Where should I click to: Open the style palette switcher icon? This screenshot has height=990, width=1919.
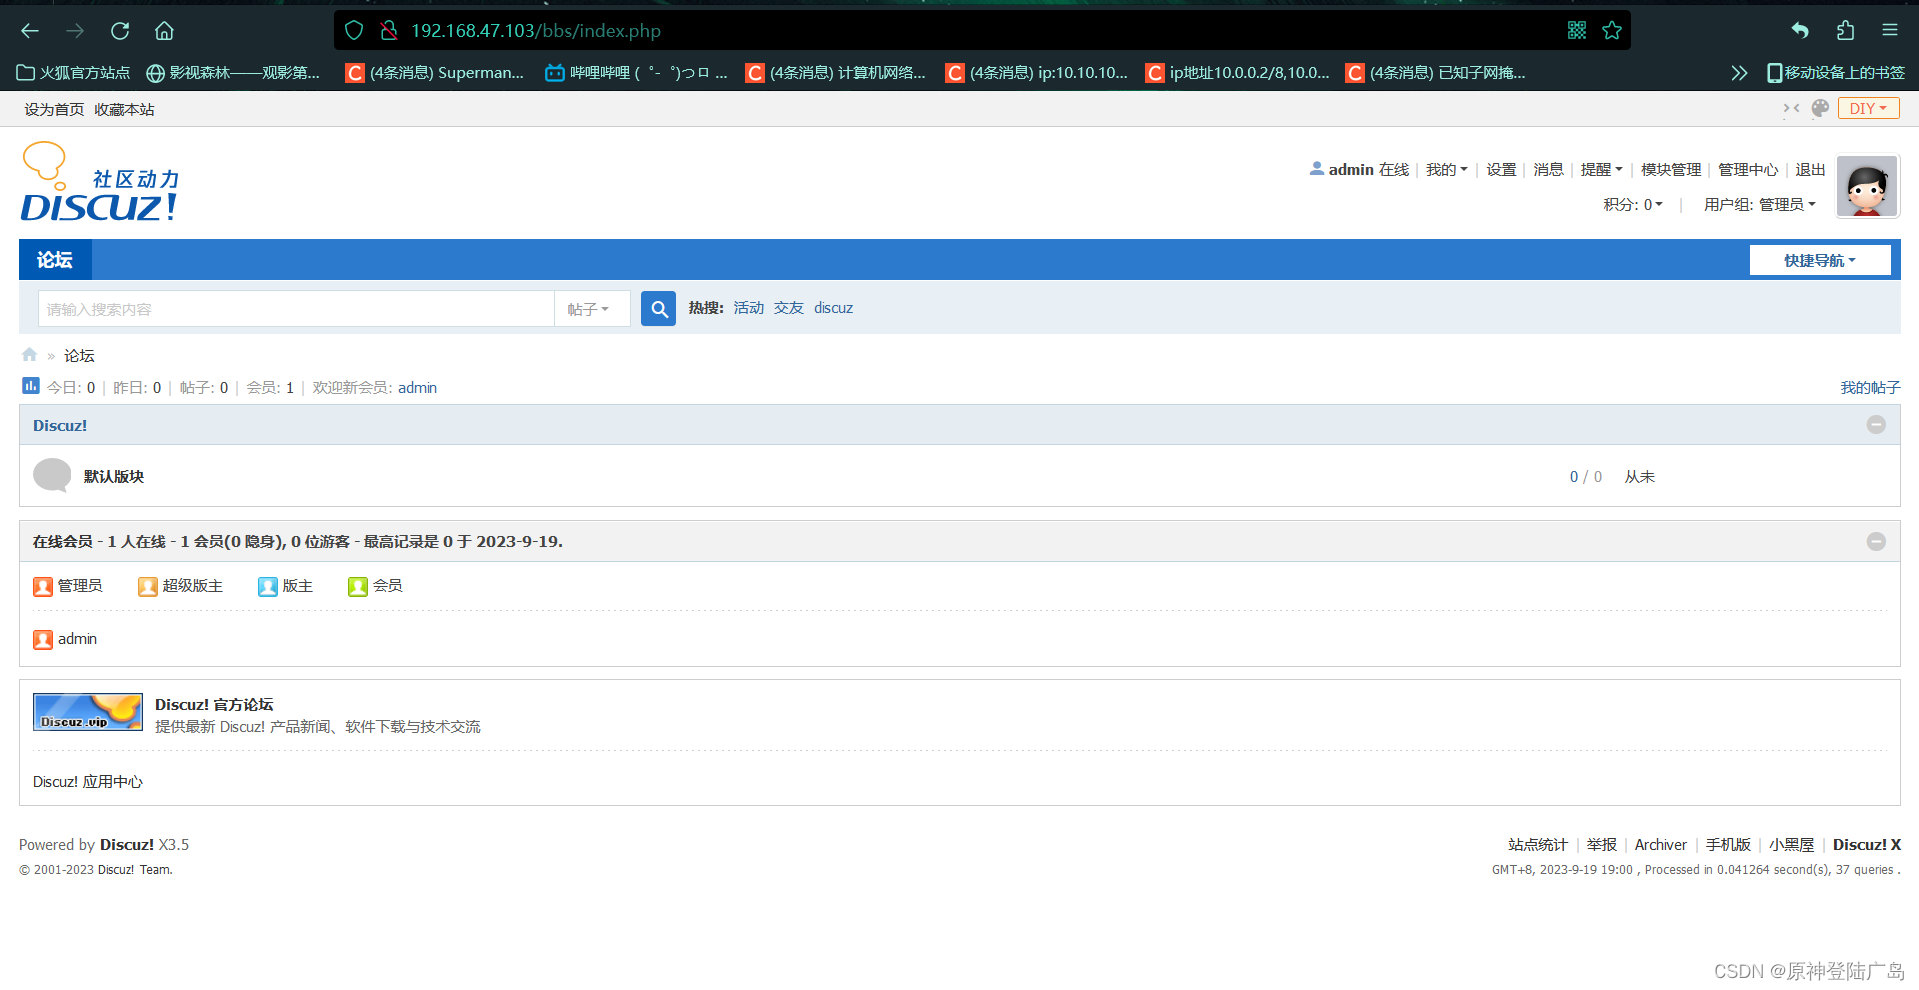click(x=1820, y=108)
